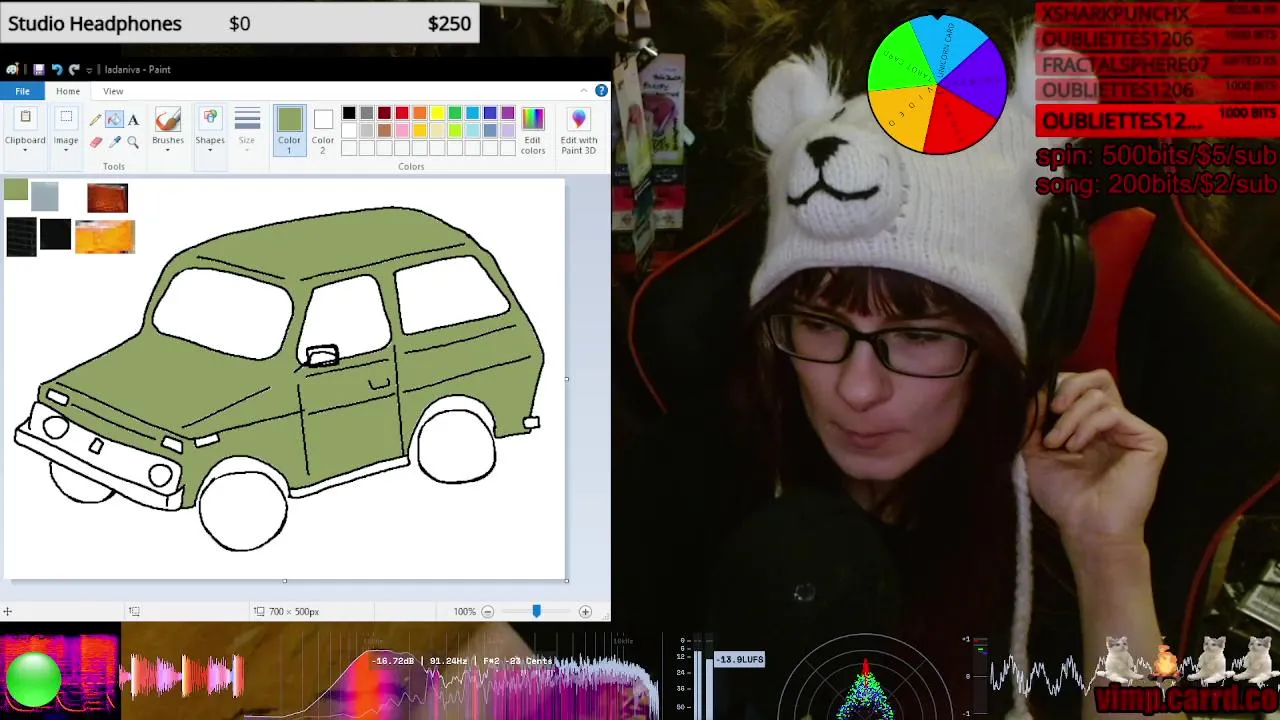
Task: Open Paint Help with the question mark icon
Action: 601,91
